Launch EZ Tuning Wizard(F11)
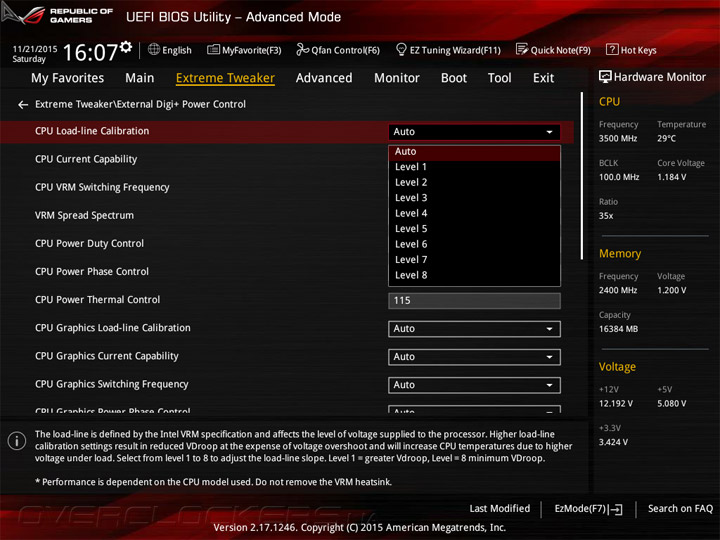Image resolution: width=720 pixels, height=540 pixels. coord(448,50)
